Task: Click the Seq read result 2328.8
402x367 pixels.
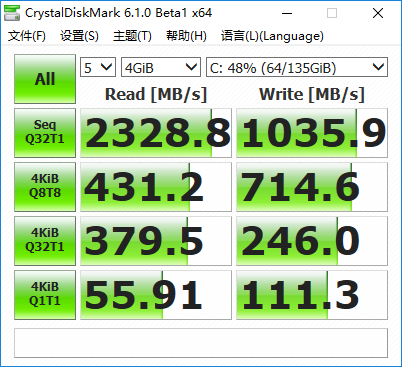Action: click(x=156, y=133)
